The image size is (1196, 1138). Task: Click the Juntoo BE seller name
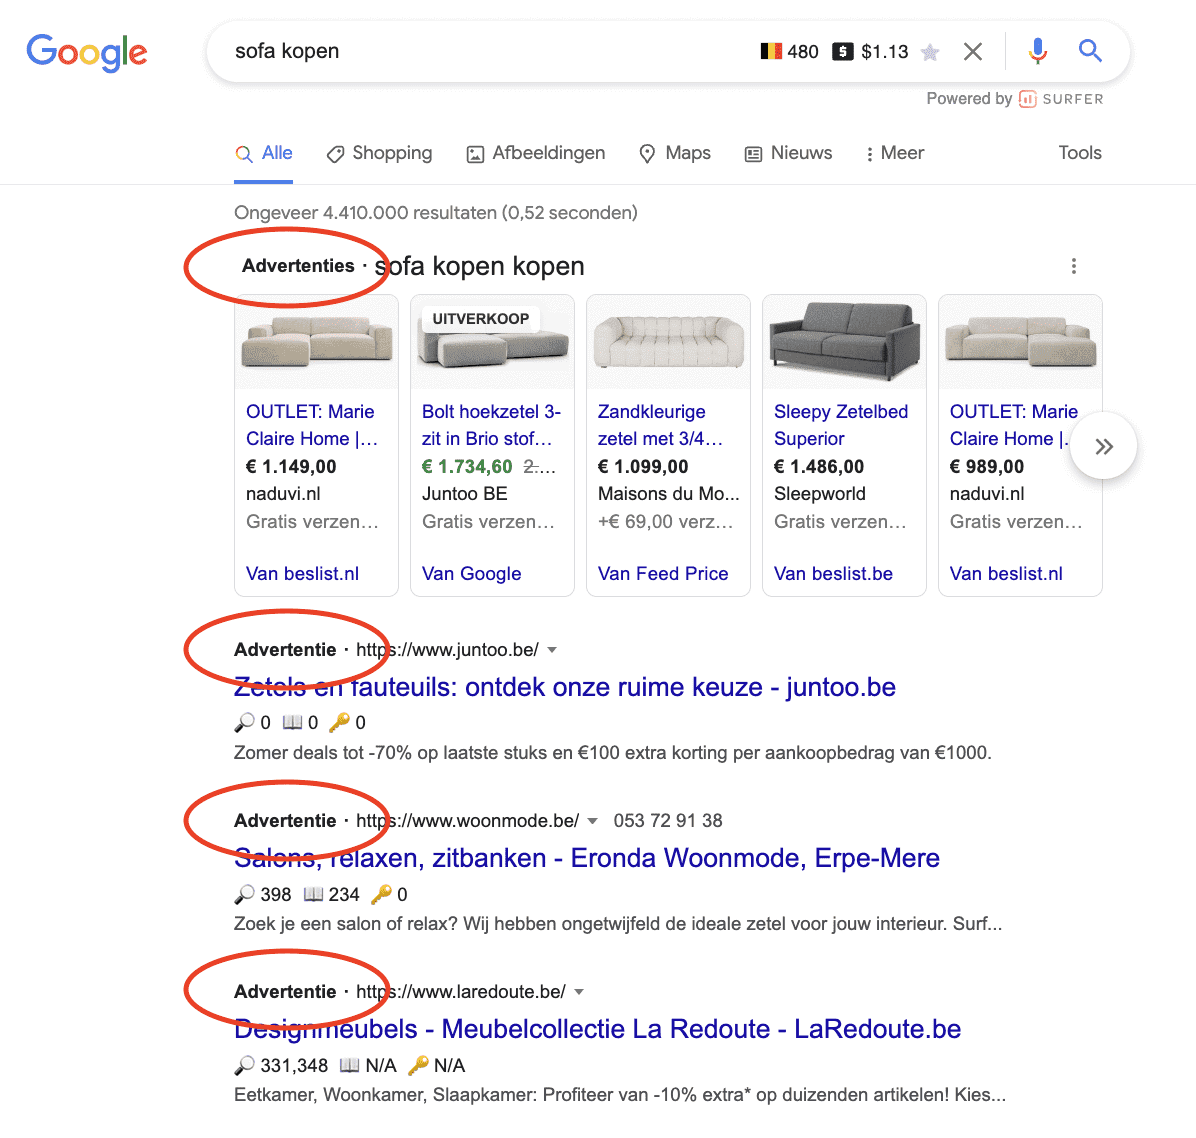[465, 494]
